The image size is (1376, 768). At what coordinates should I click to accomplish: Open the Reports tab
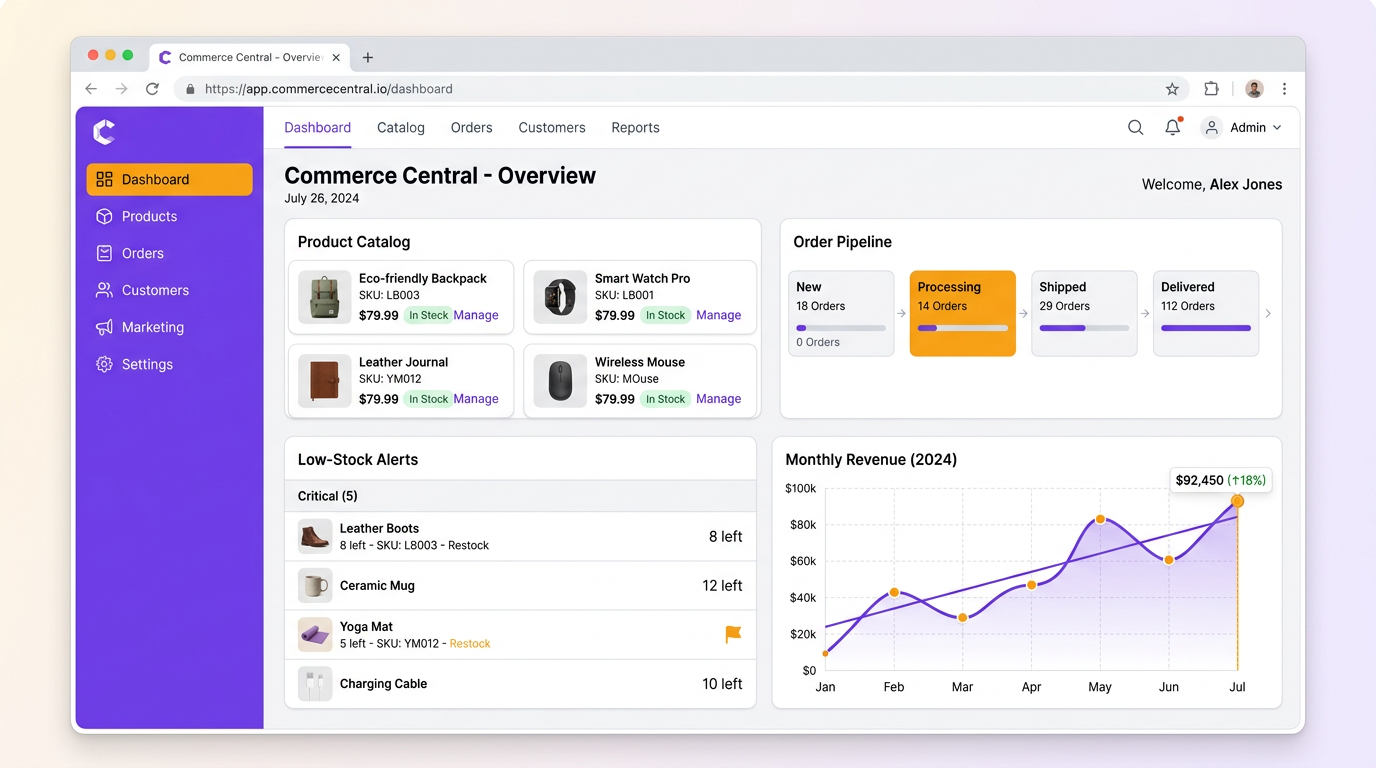click(x=635, y=128)
